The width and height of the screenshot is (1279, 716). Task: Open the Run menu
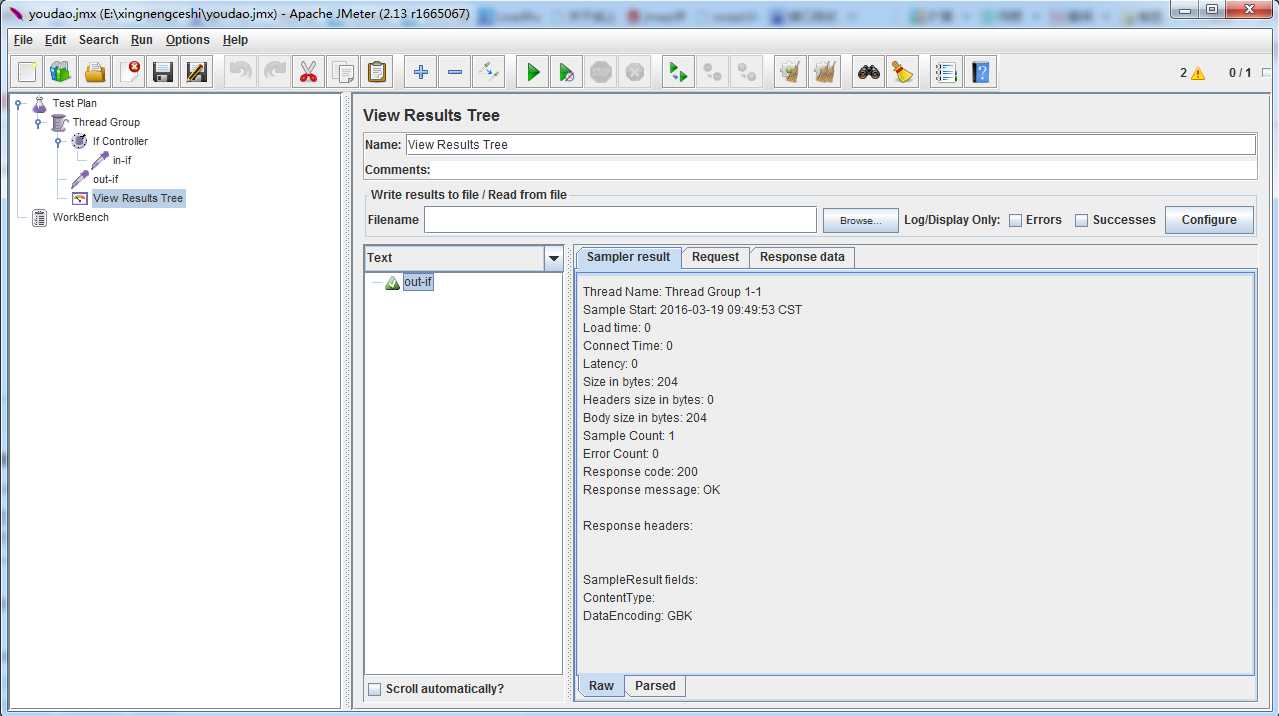coord(142,40)
